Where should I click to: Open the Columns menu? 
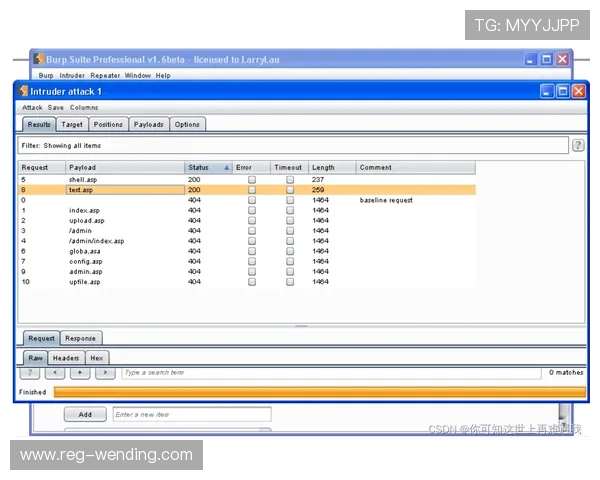(84, 107)
